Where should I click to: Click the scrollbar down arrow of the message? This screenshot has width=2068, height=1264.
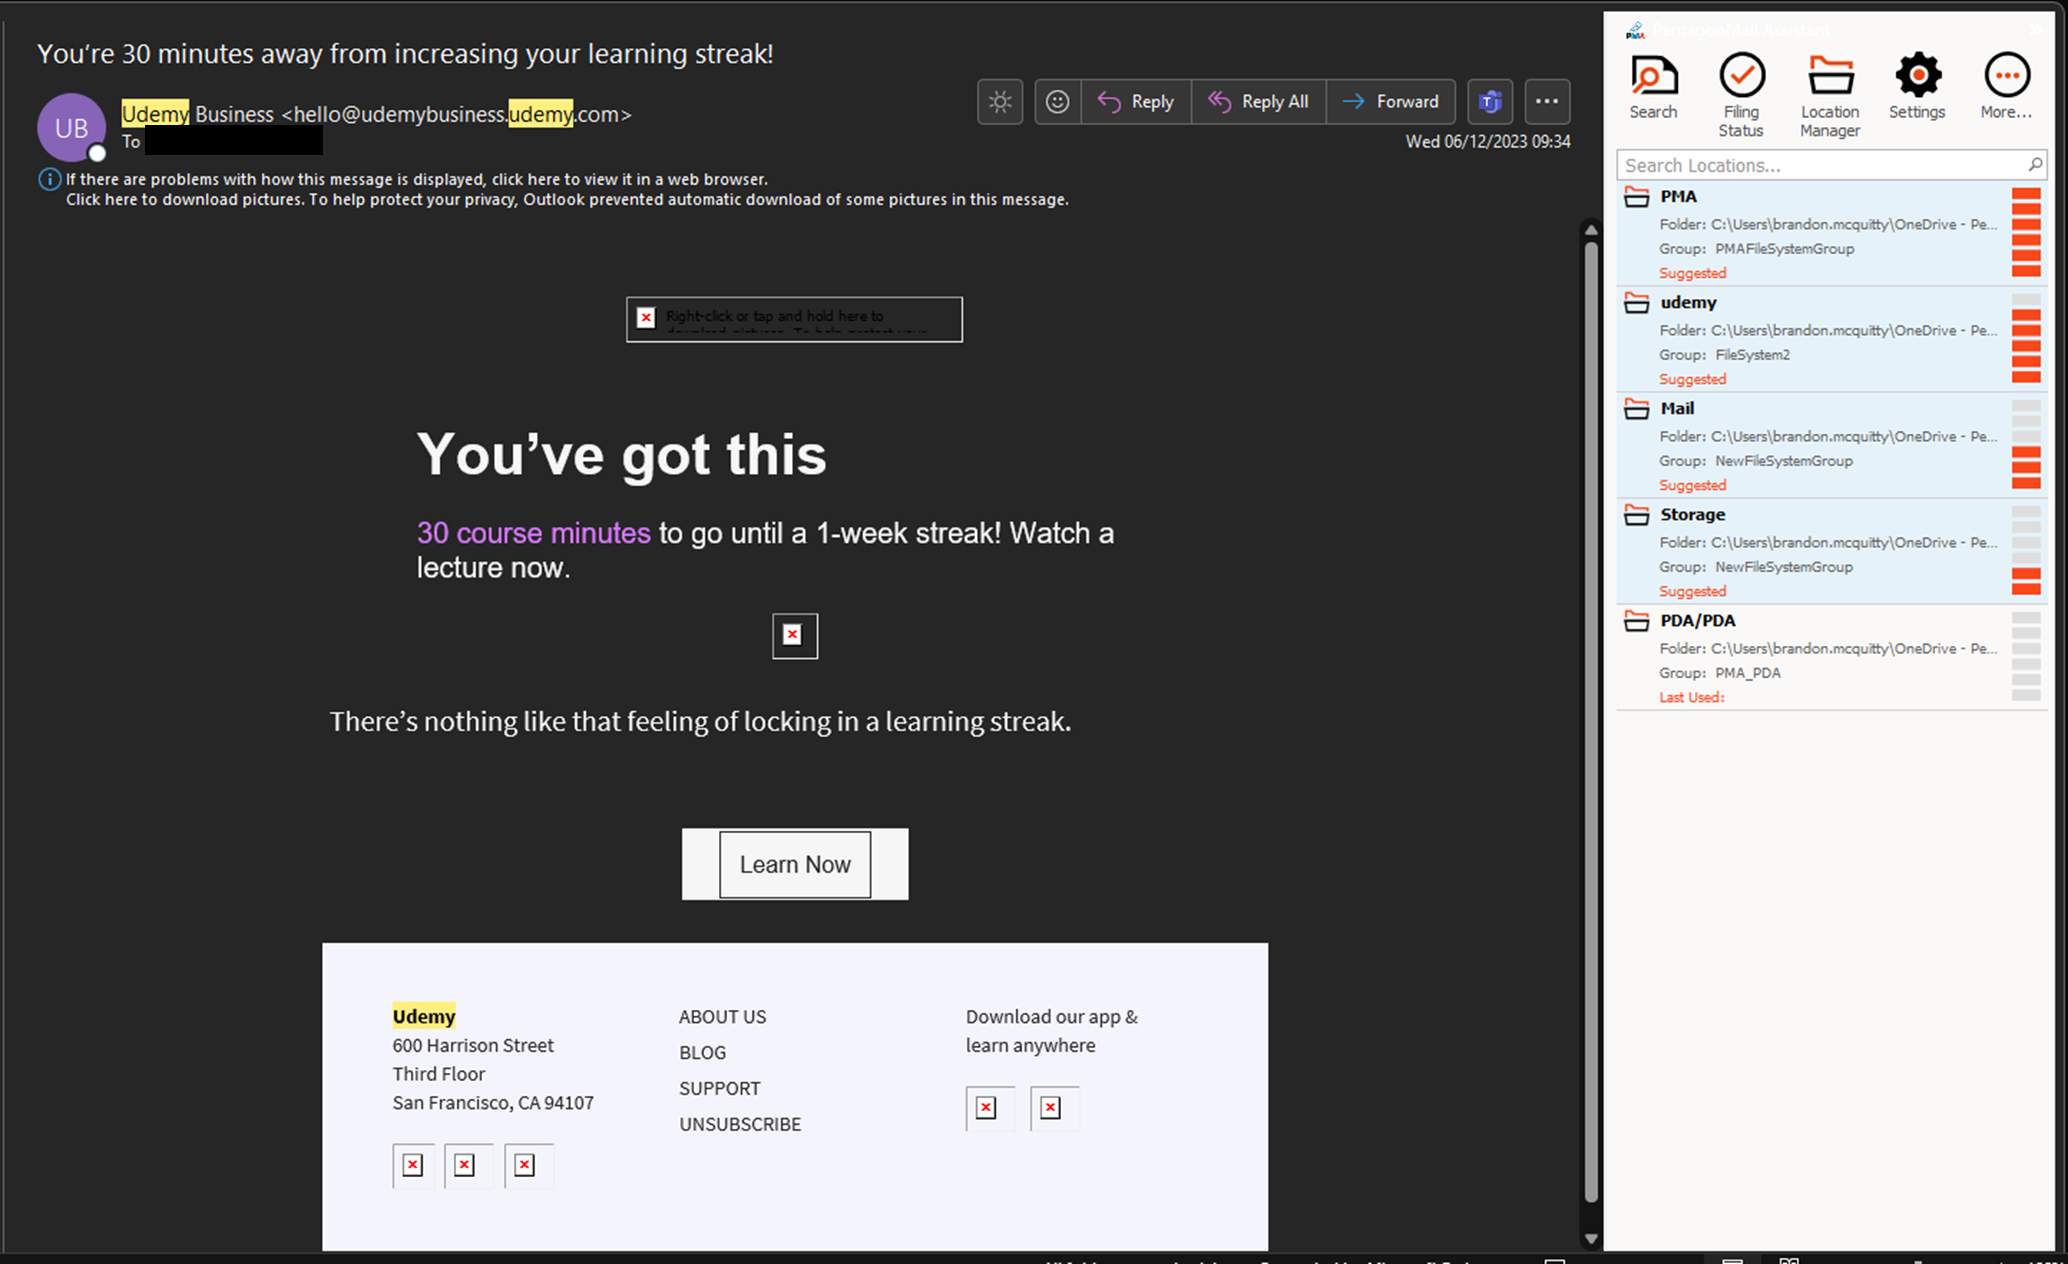[1591, 1238]
